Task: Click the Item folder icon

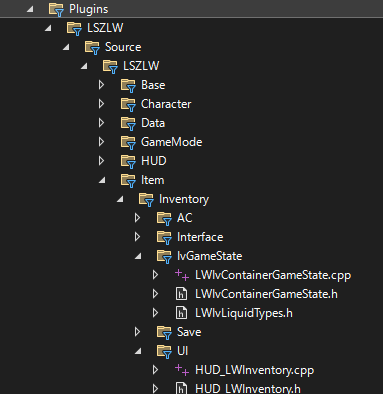Action: (128, 180)
